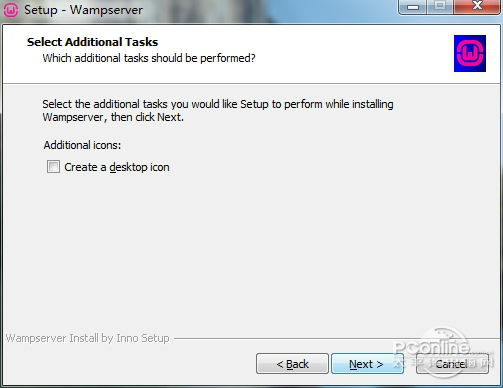Click the 'Create a desktop icon' label text
Screen dimensions: 503x388
pos(117,167)
